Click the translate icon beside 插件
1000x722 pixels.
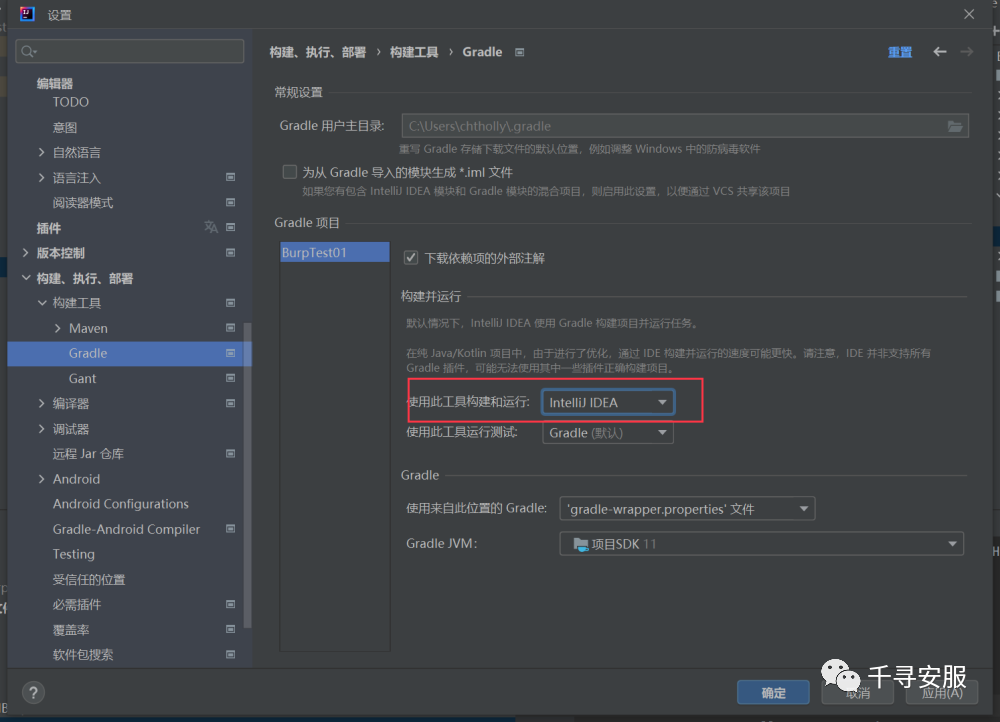tap(210, 227)
